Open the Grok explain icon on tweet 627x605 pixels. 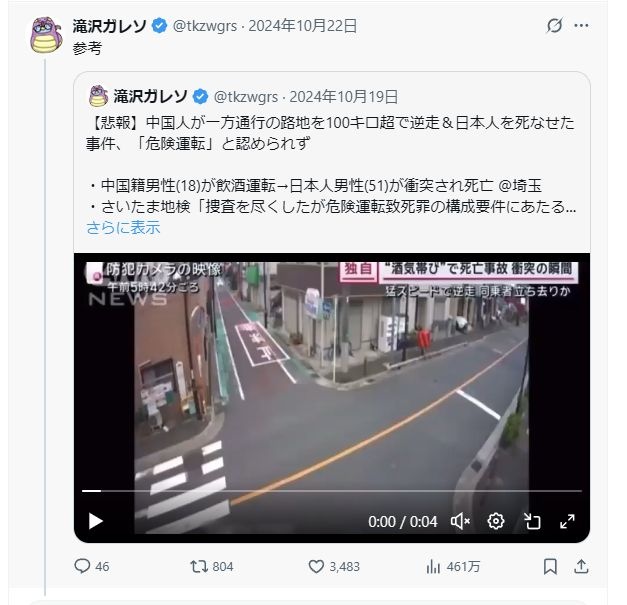pyautogui.click(x=554, y=26)
